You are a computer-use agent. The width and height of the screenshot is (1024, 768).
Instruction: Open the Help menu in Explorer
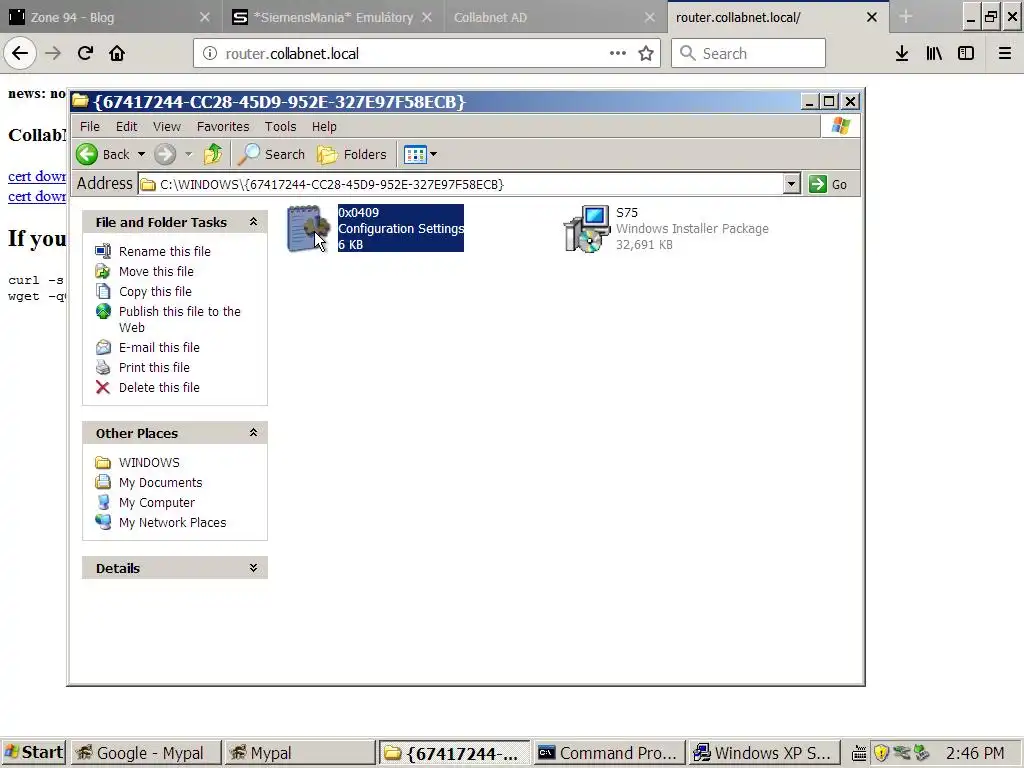(324, 127)
